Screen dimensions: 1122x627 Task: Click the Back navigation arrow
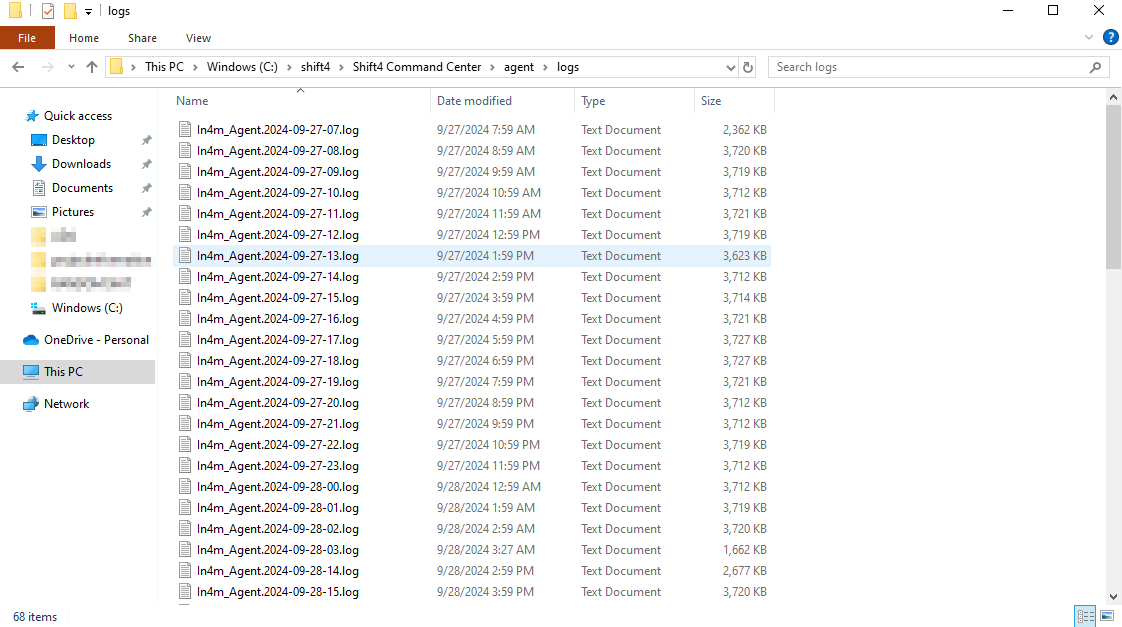pos(18,67)
